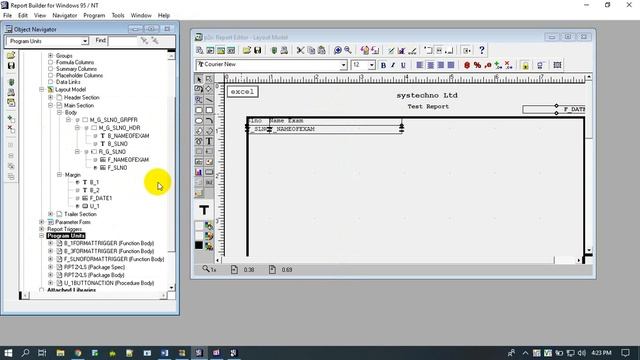Expand the Parameter Form node
This screenshot has height=360, width=640.
(x=42, y=222)
